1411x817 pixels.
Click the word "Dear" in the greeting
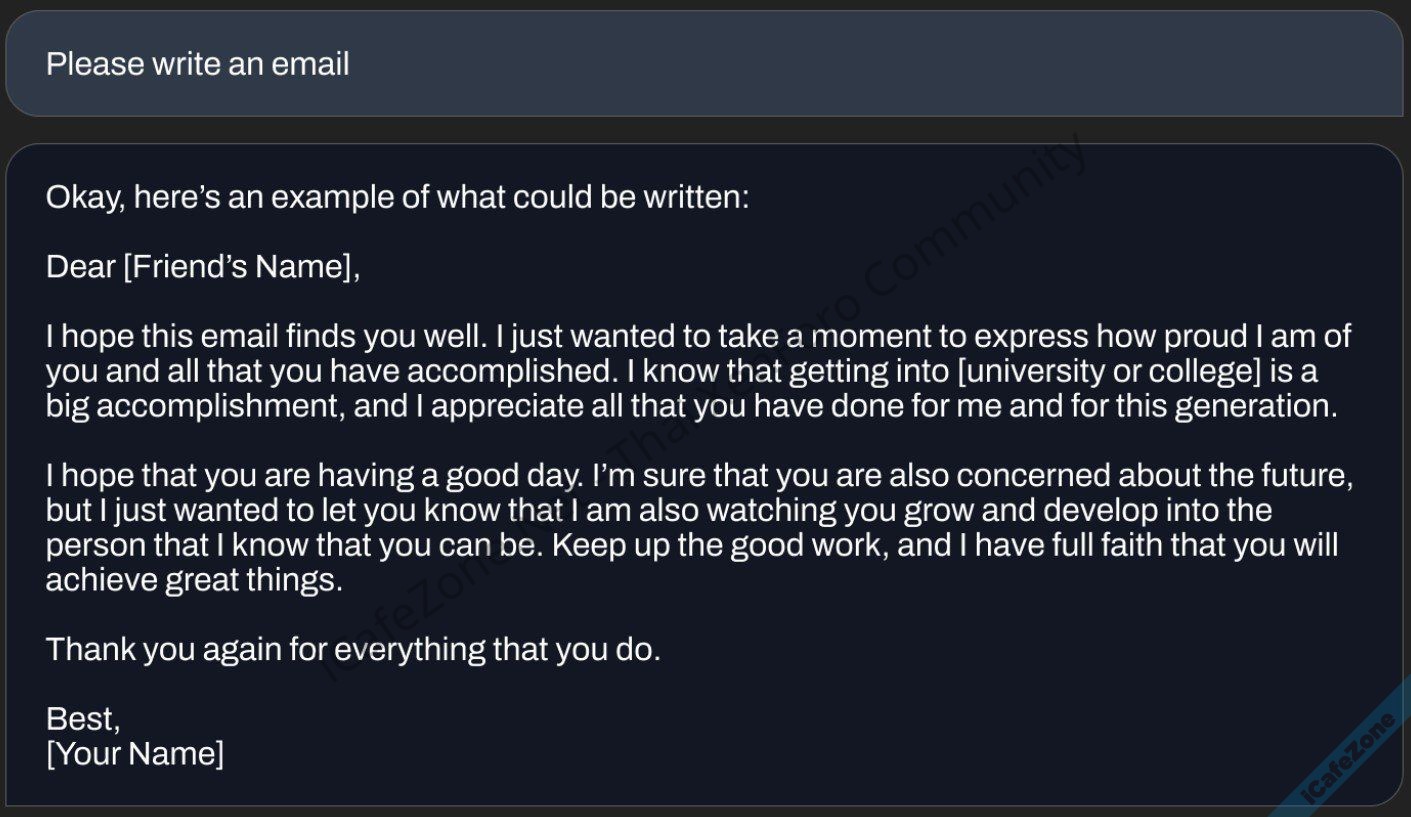[x=81, y=267]
